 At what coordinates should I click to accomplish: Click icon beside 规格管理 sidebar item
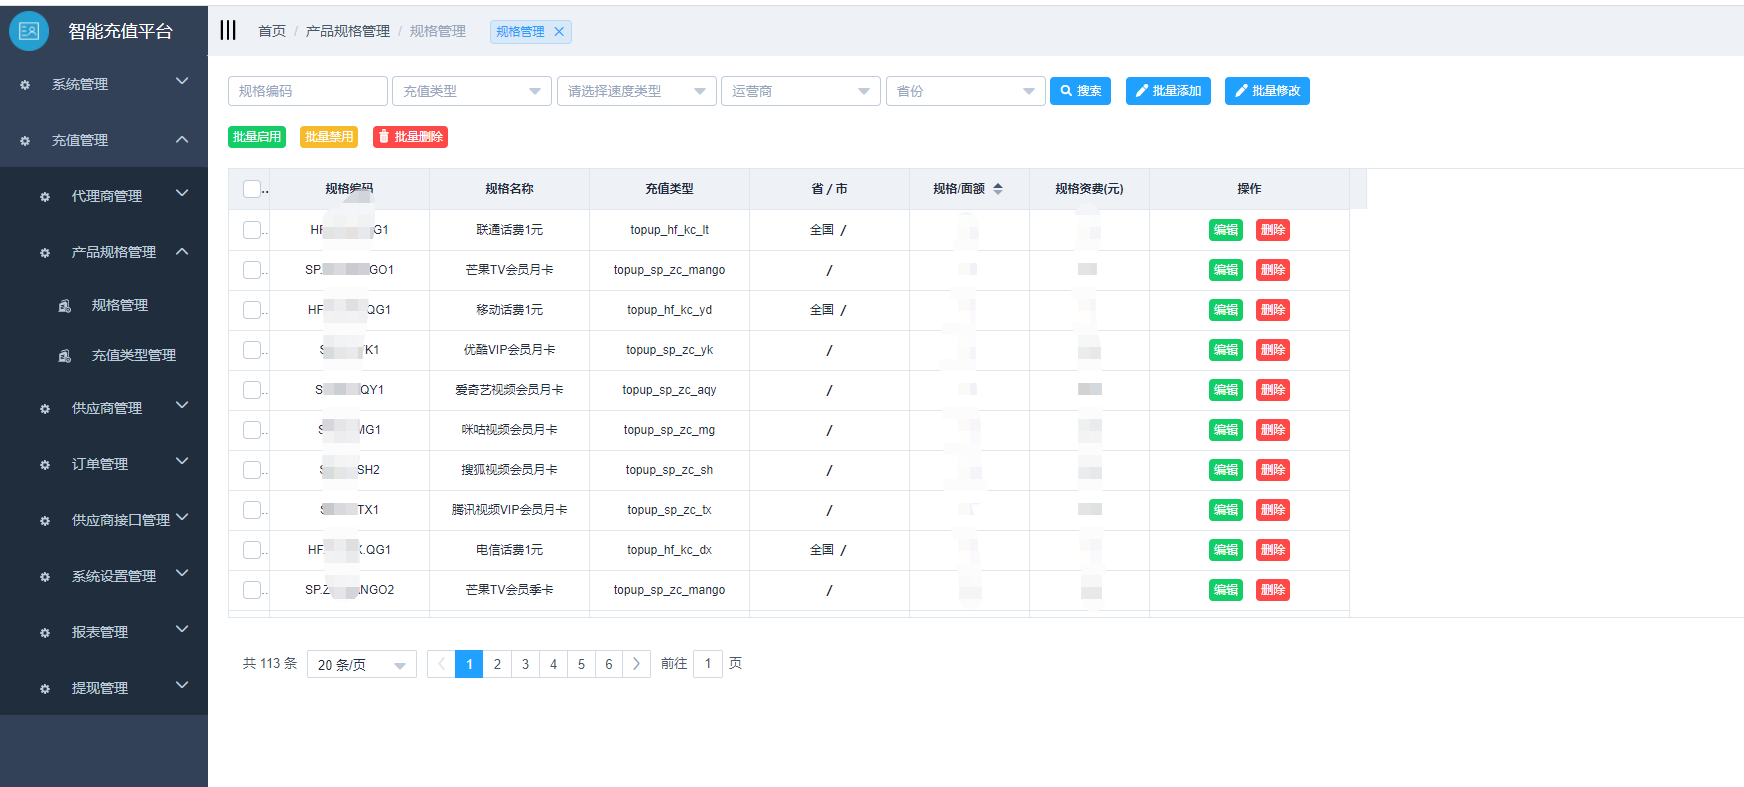[65, 306]
